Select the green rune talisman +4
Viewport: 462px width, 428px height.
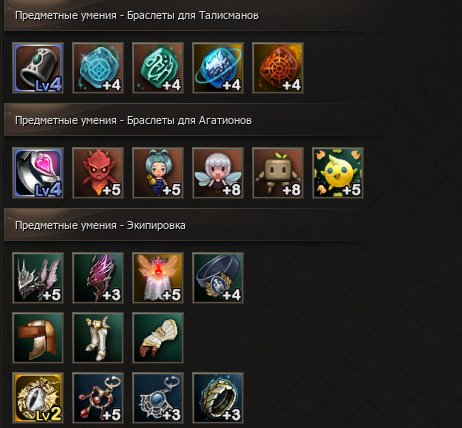(x=158, y=68)
